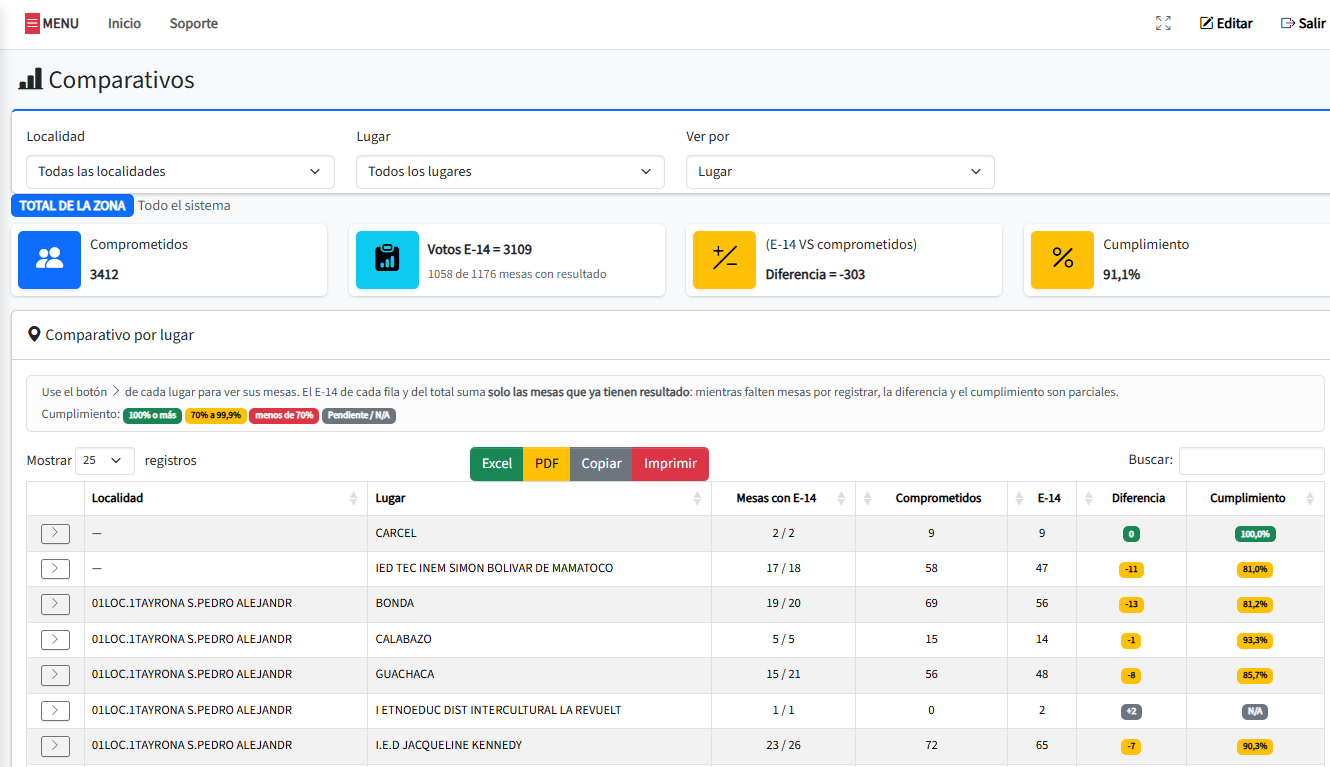Screen dimensions: 1330x767
Task: Click the red menos de 70% legend badge
Action: [284, 415]
